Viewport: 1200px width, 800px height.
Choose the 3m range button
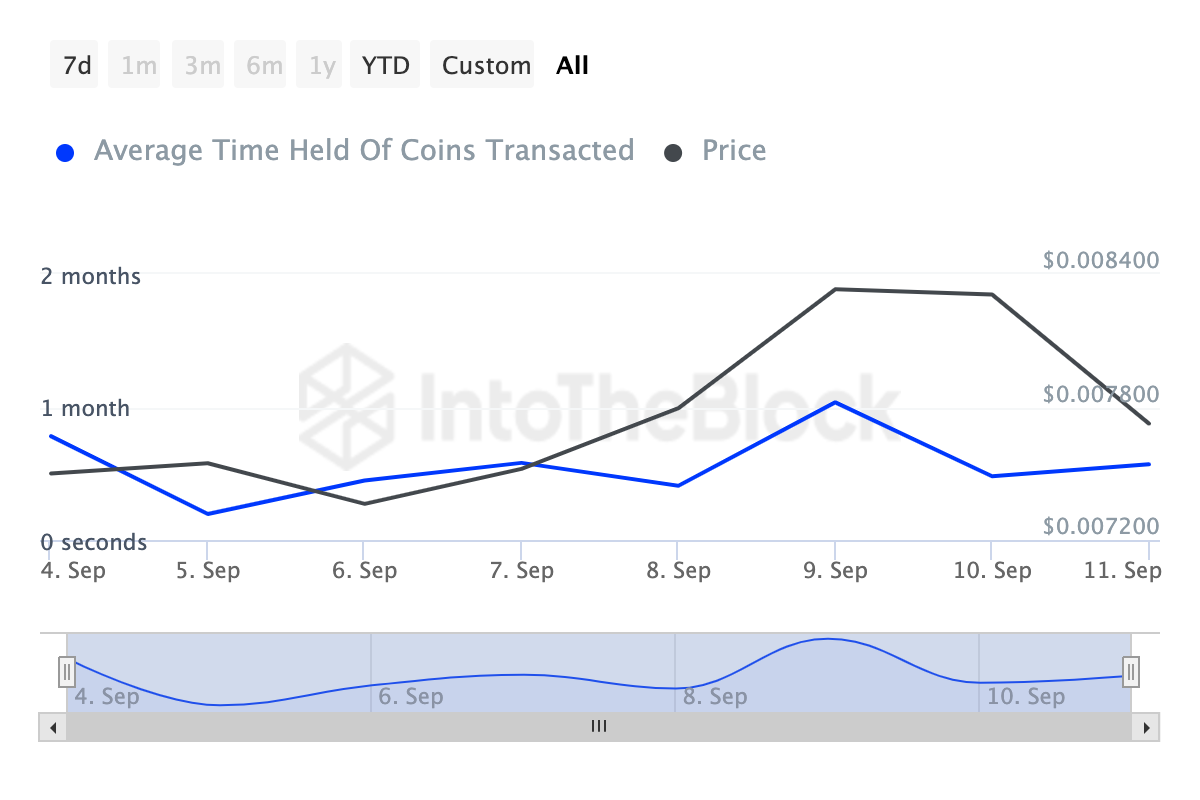pos(202,65)
